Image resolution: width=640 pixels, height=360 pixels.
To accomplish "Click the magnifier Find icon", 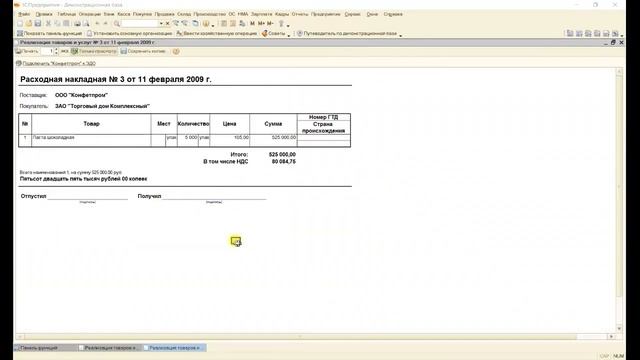I will (117, 24).
